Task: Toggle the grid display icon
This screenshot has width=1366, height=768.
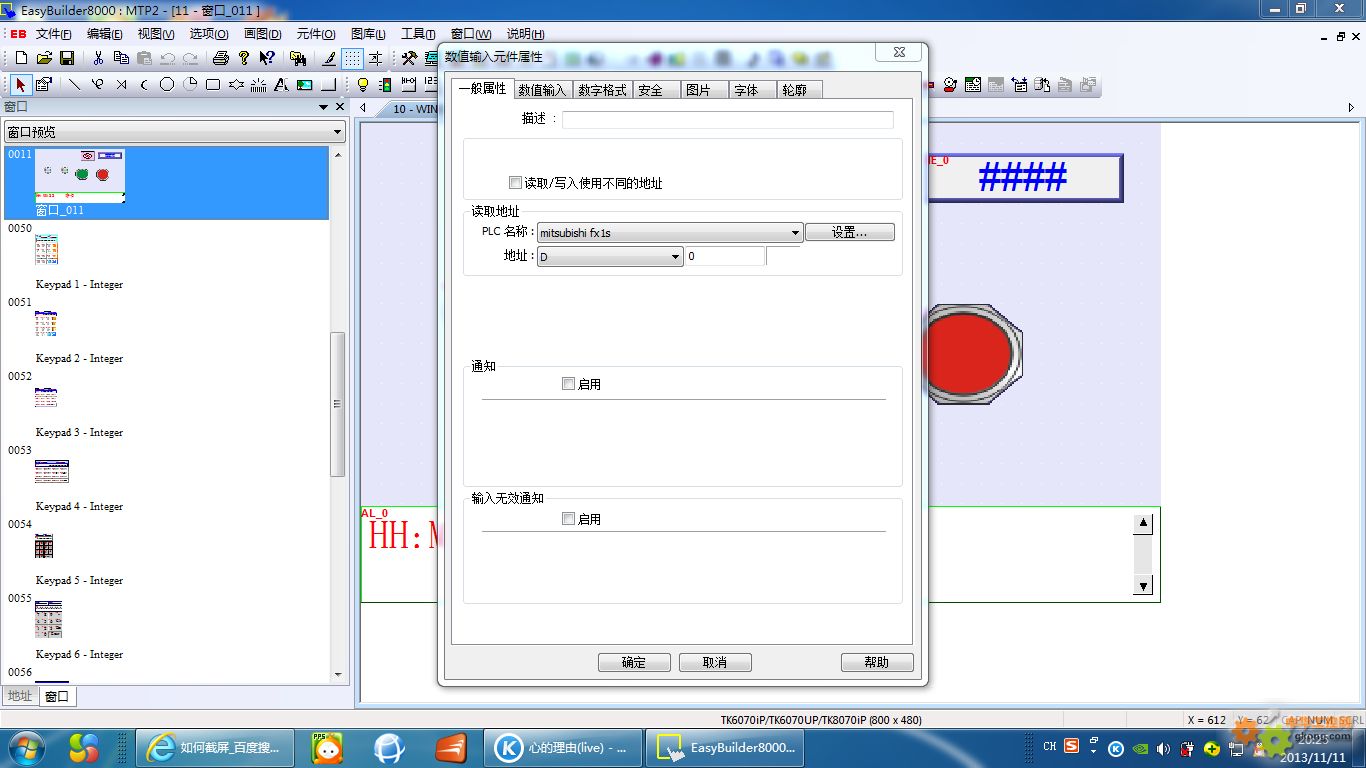Action: tap(353, 59)
